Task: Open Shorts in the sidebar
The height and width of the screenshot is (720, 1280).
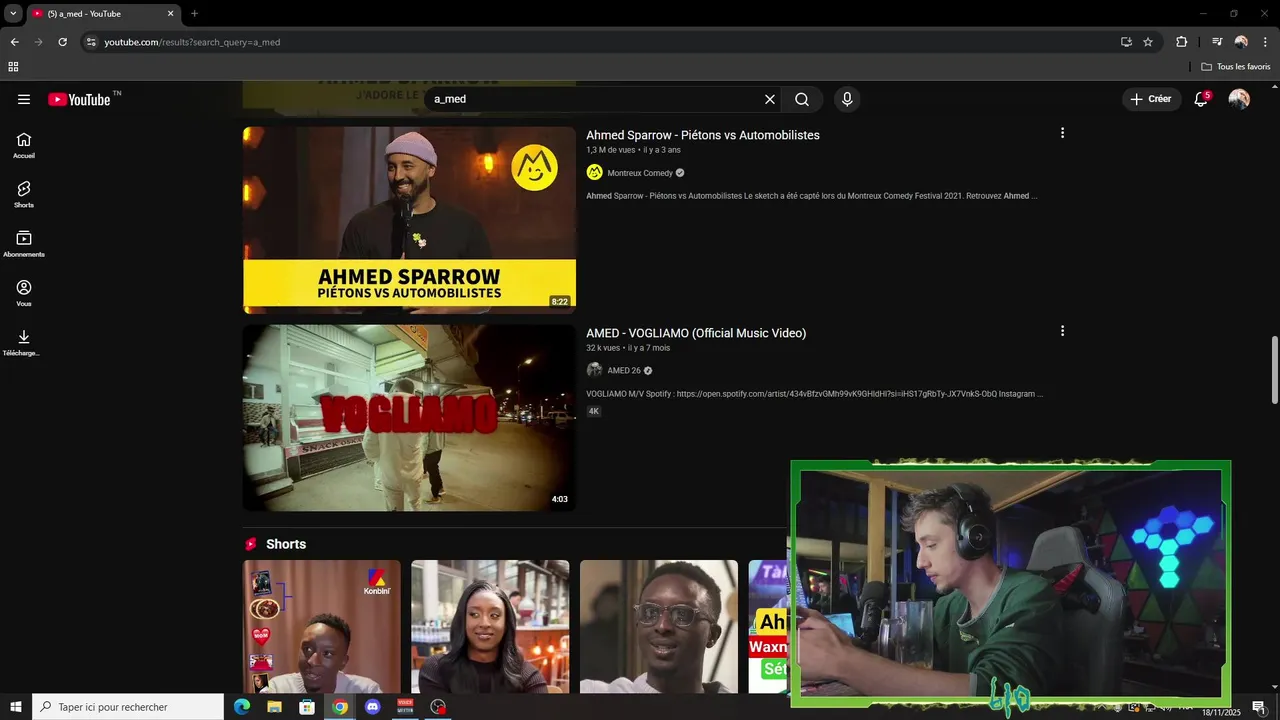Action: point(24,195)
